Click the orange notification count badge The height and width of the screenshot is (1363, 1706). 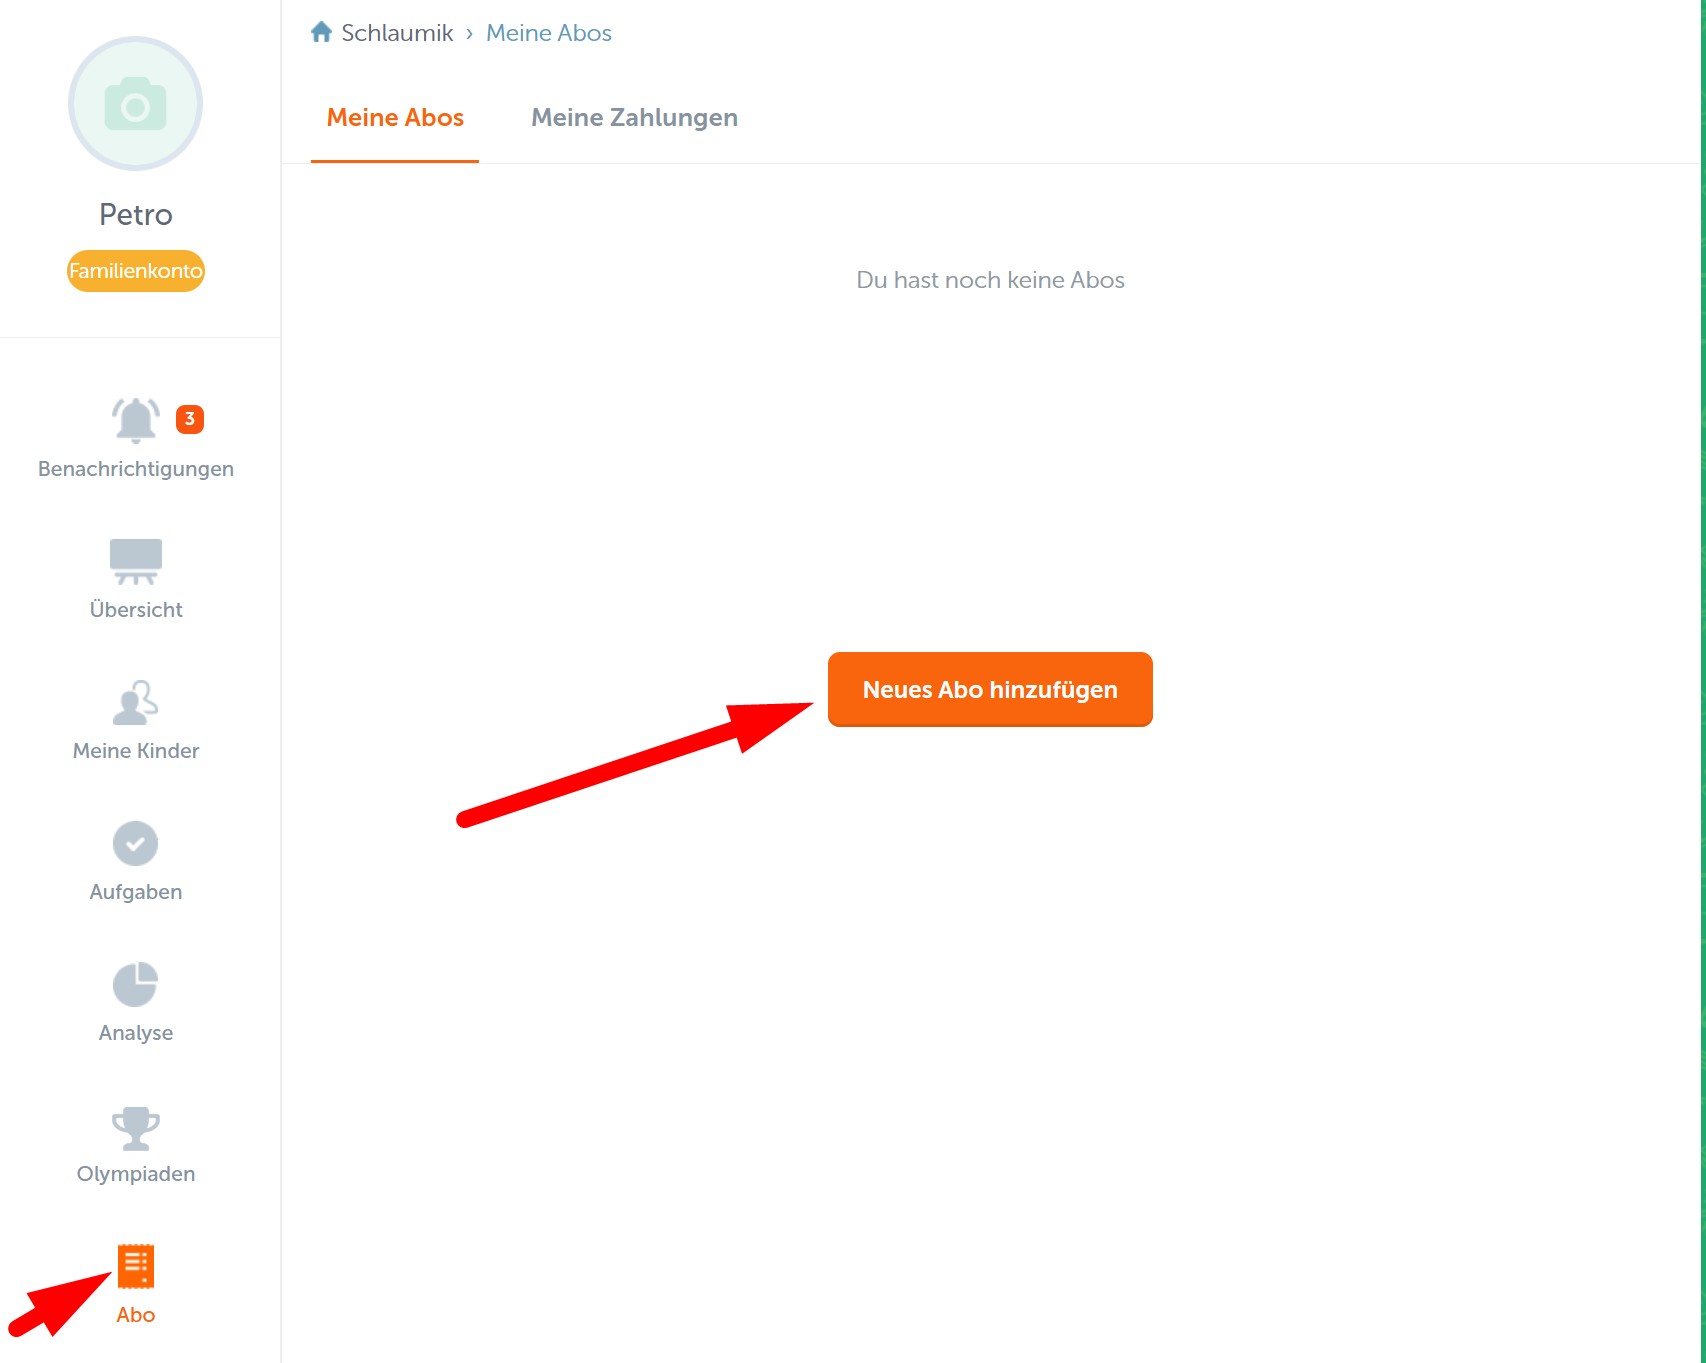tap(190, 419)
